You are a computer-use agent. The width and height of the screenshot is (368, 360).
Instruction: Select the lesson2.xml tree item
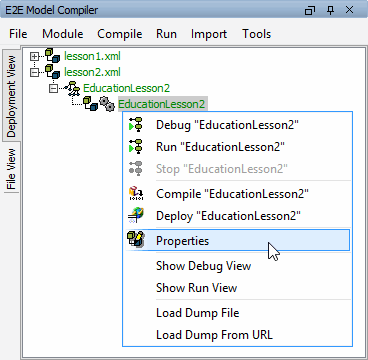click(92, 72)
